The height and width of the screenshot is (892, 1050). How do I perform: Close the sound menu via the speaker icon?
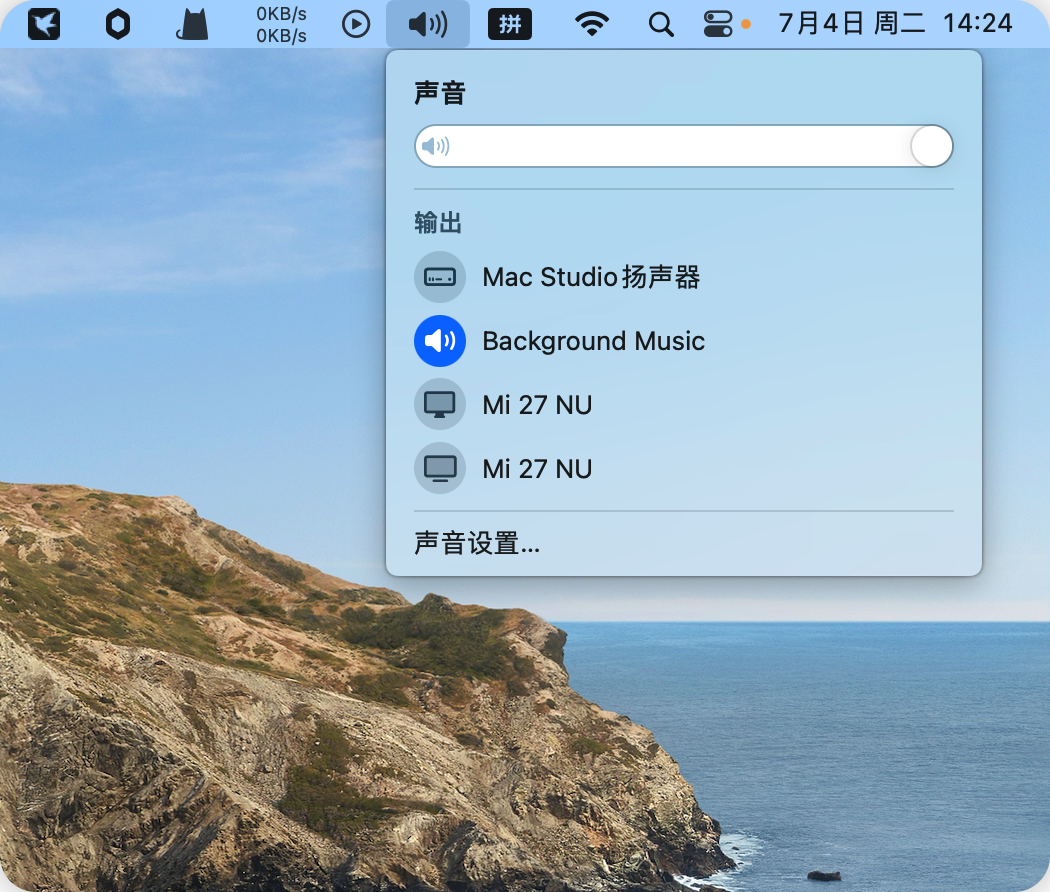point(428,24)
